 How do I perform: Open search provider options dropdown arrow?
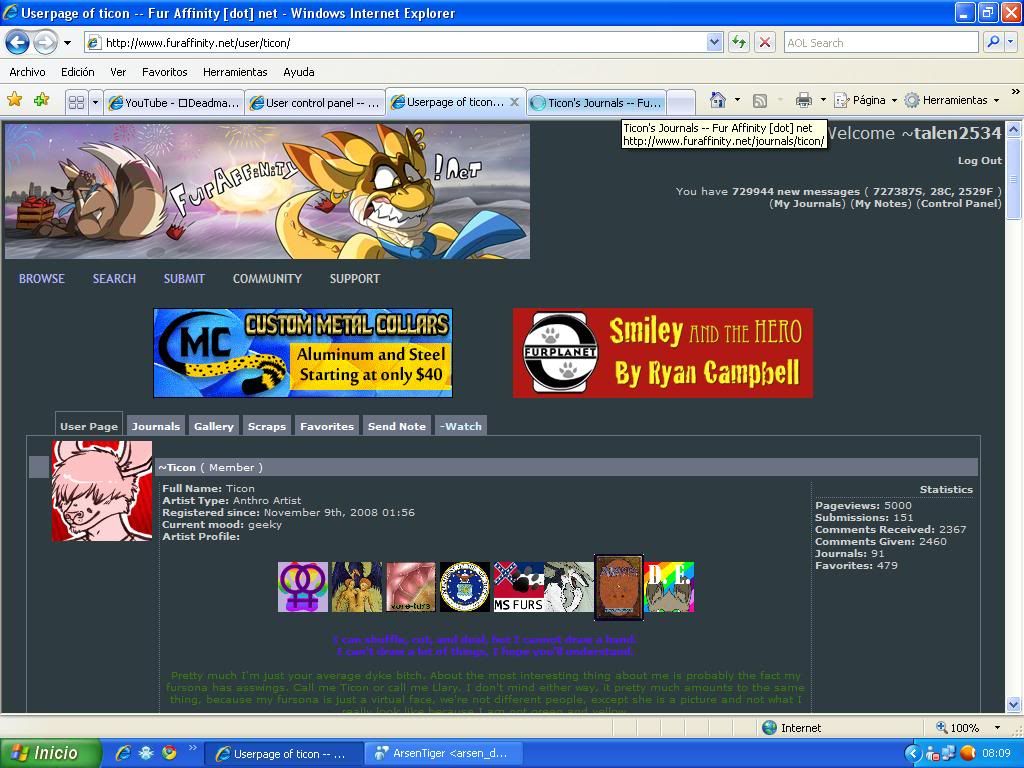[1010, 42]
